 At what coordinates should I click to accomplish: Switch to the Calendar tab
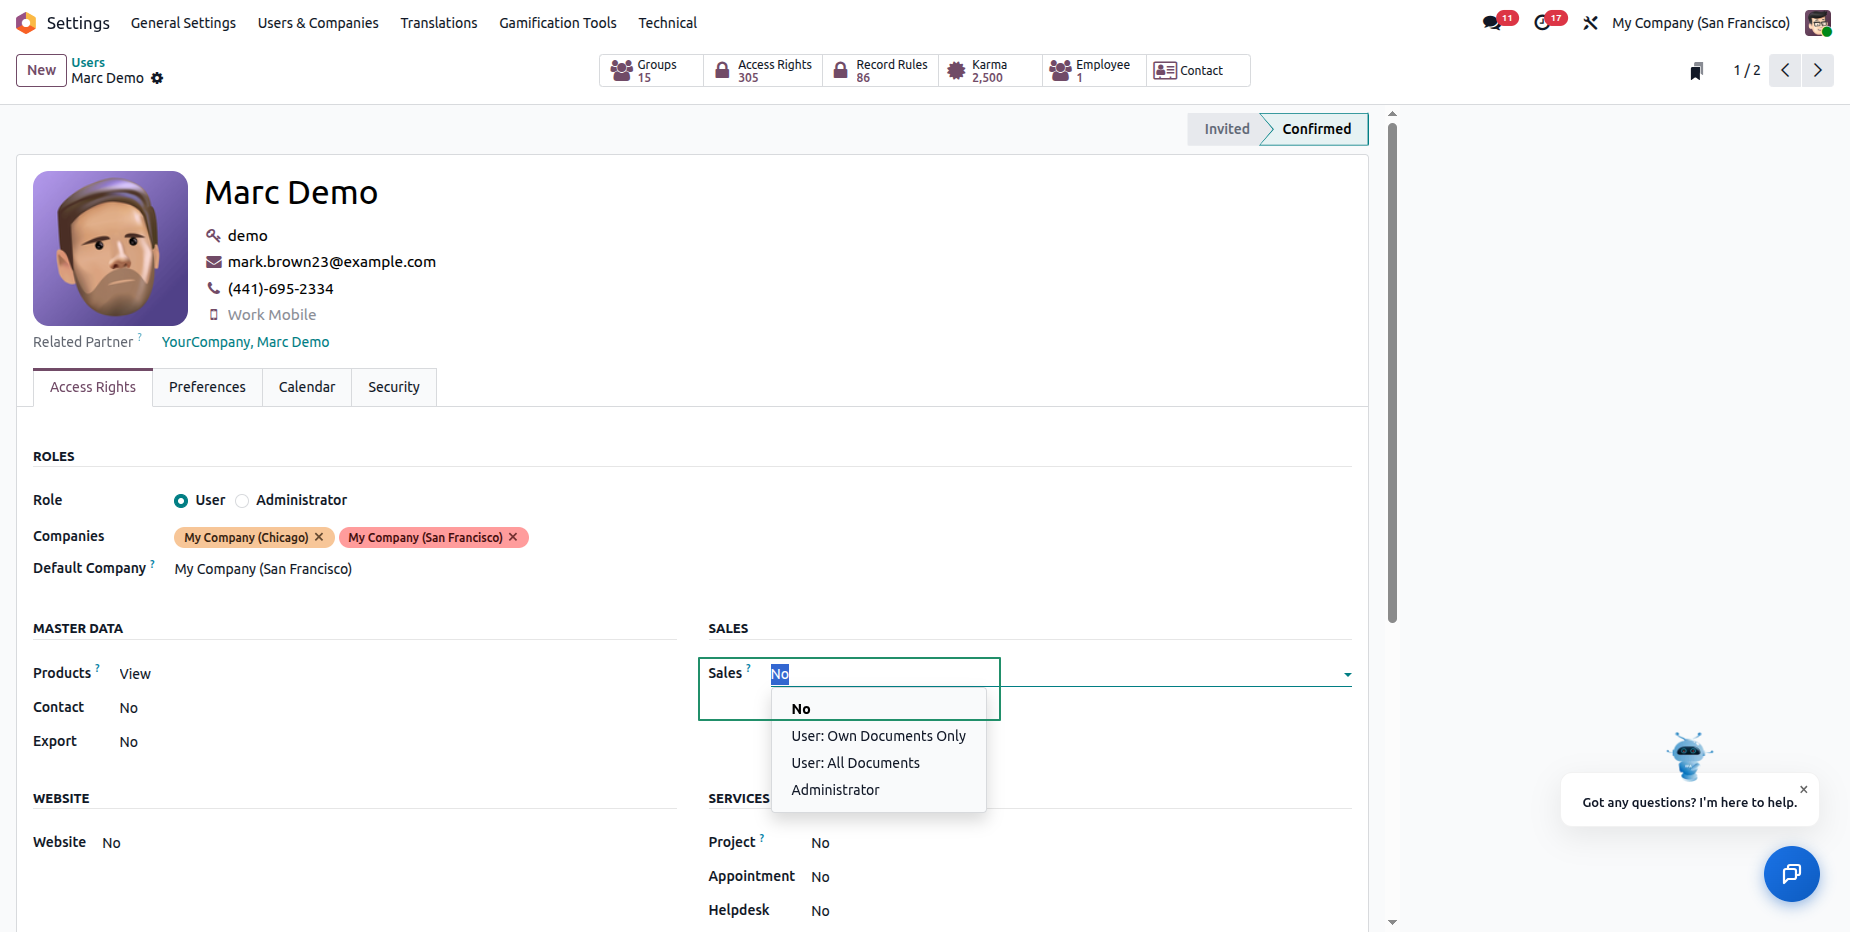[x=307, y=387]
